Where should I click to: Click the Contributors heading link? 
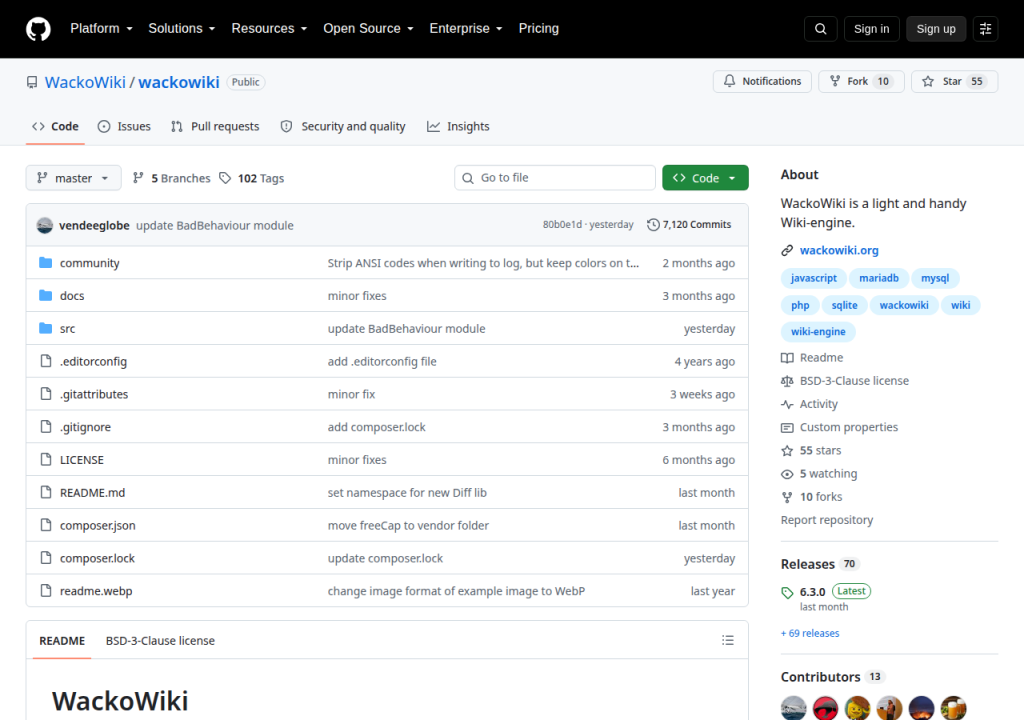(x=820, y=677)
